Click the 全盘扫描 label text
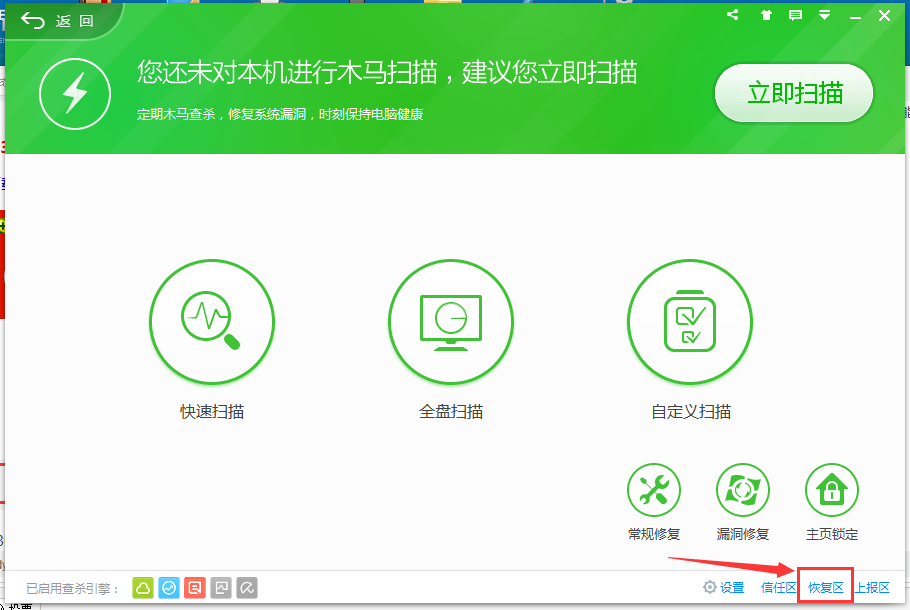This screenshot has height=610, width=910. [x=451, y=412]
